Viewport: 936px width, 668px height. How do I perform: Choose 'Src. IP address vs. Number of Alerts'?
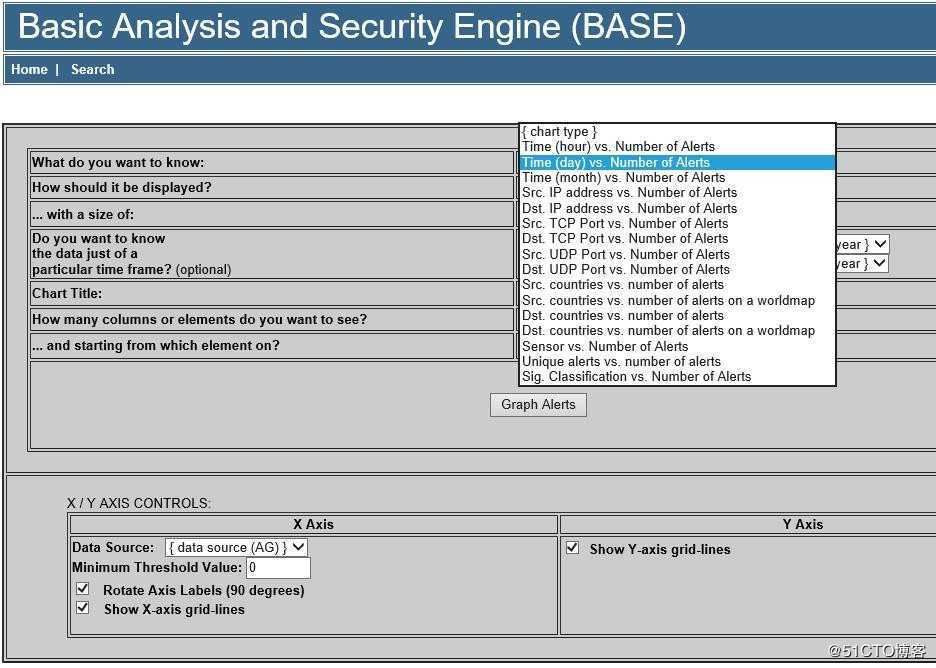pos(677,193)
